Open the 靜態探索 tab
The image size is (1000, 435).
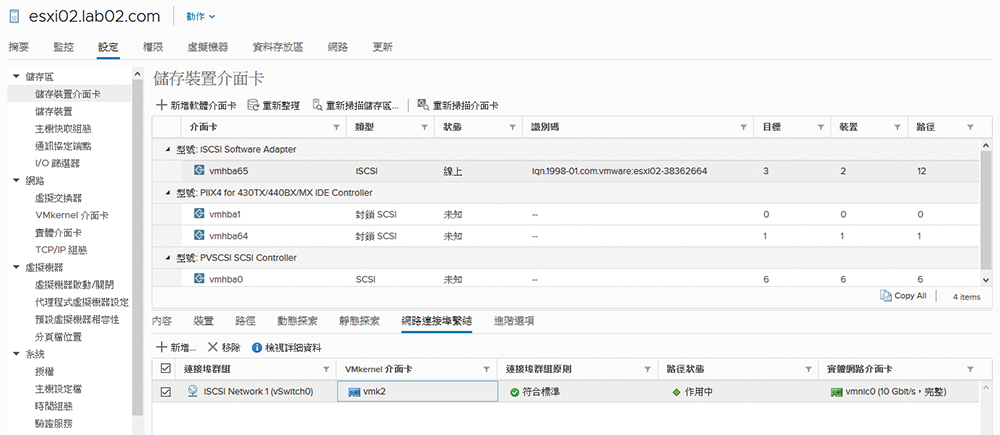[x=359, y=321]
